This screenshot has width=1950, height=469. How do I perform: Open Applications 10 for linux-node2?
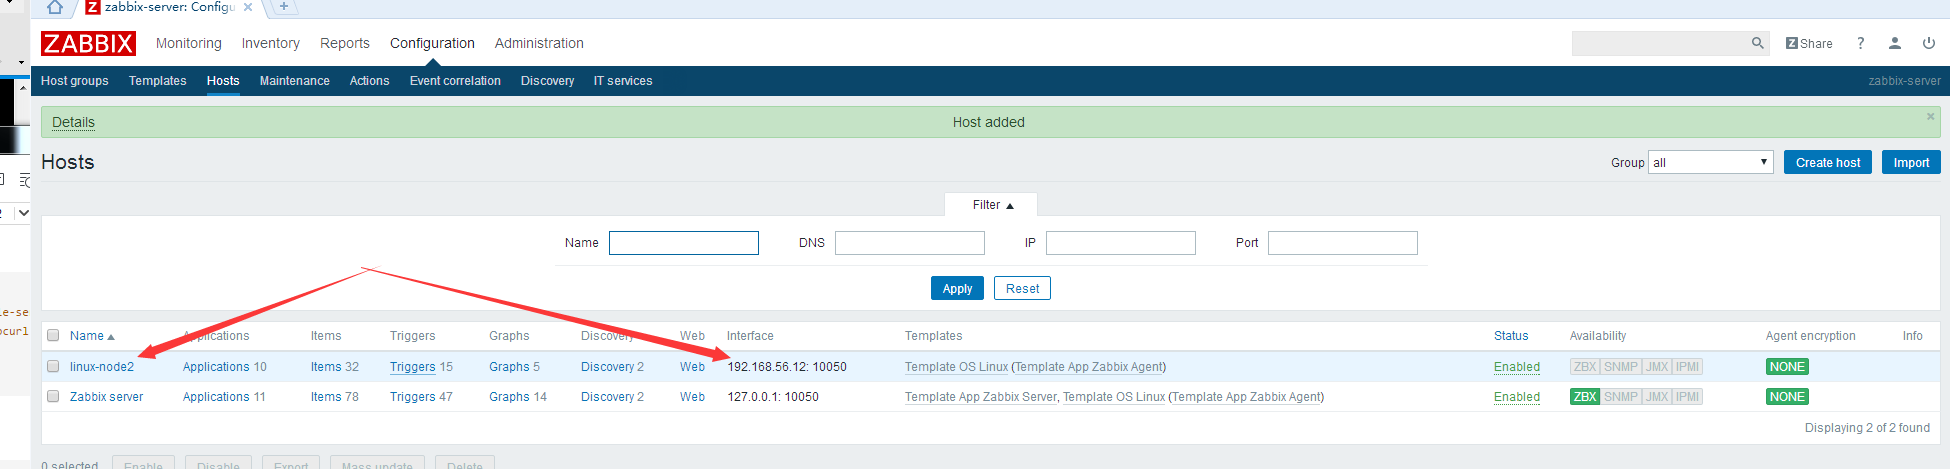tap(216, 367)
